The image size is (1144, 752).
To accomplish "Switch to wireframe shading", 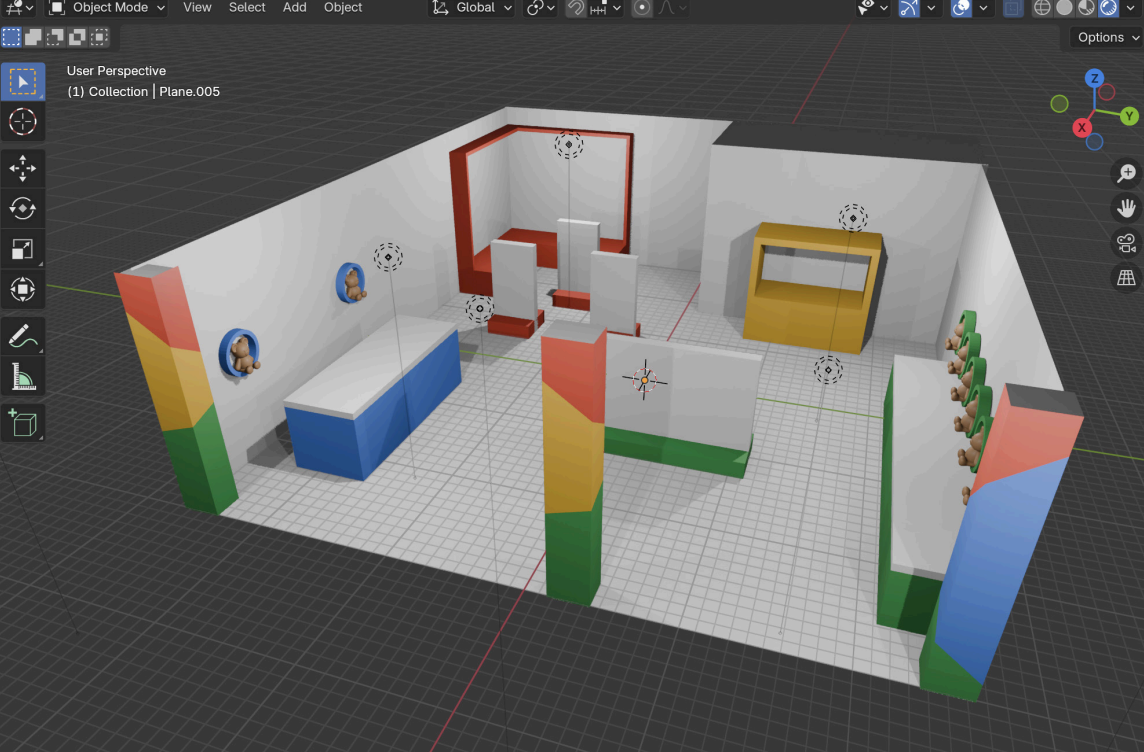I will coord(1043,7).
